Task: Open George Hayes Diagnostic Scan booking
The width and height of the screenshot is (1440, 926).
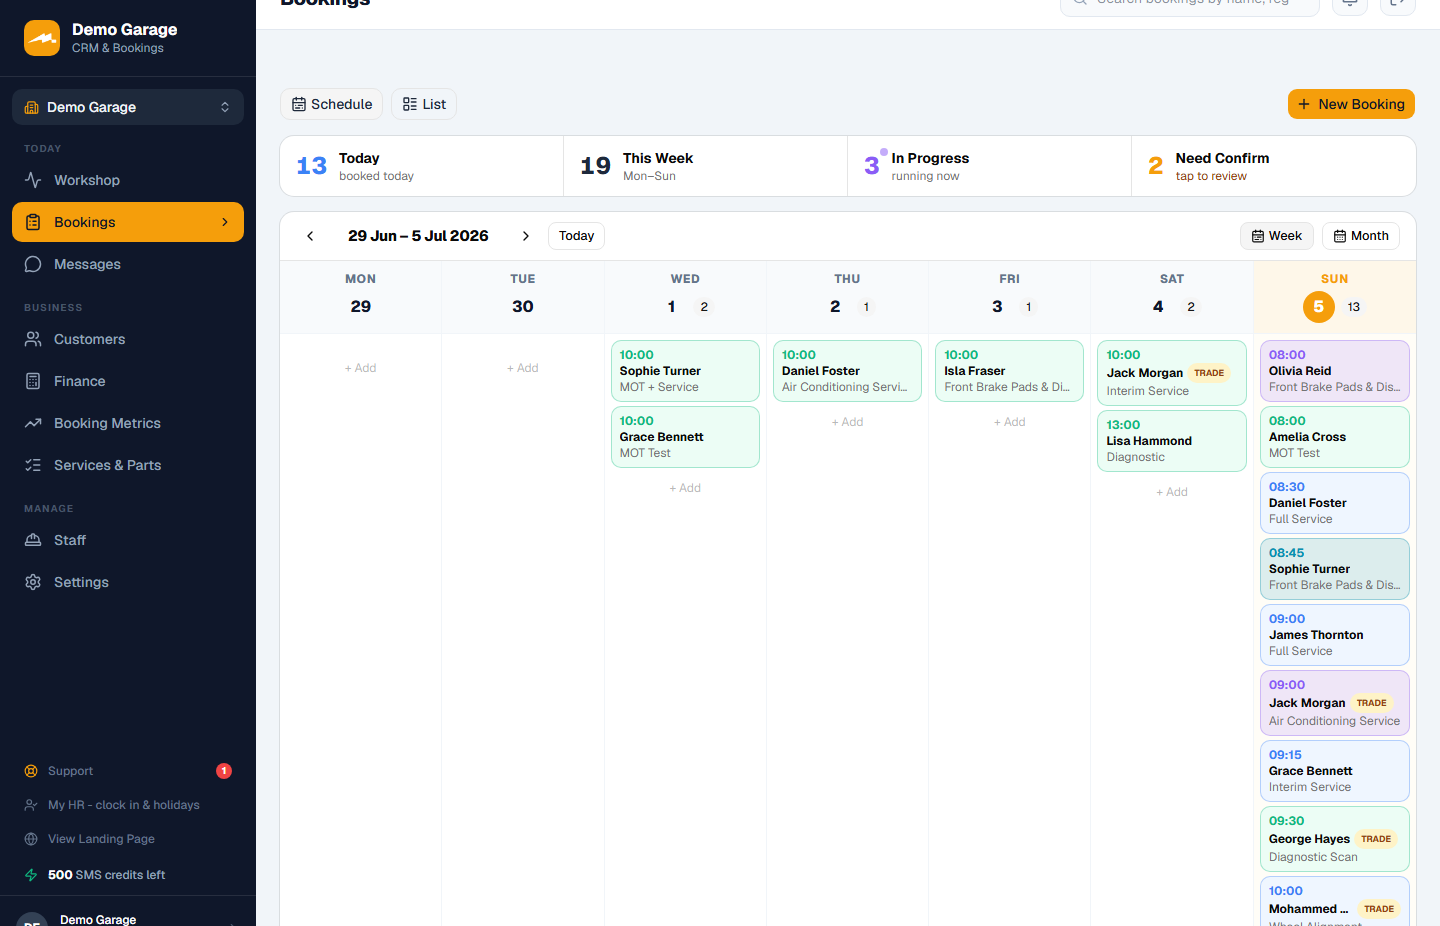Action: coord(1335,839)
